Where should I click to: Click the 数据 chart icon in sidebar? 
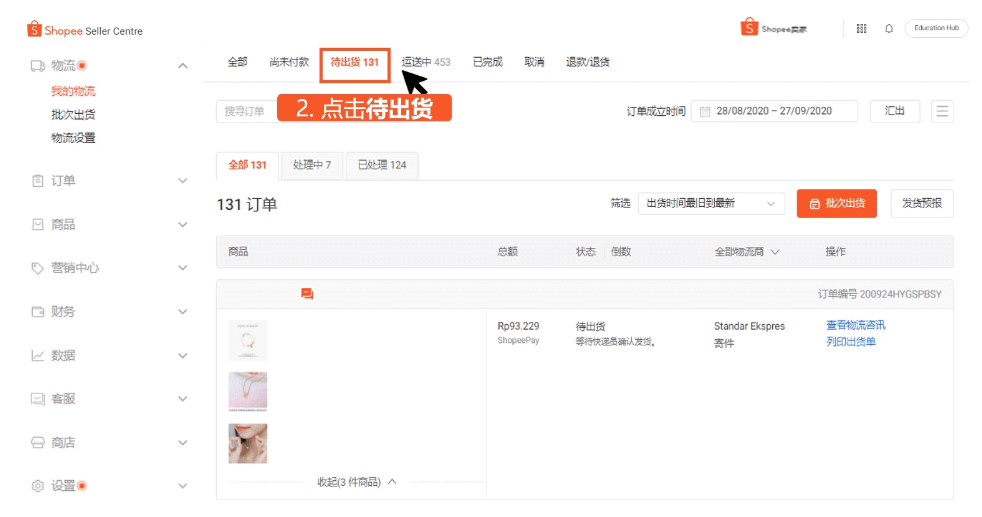(x=38, y=356)
